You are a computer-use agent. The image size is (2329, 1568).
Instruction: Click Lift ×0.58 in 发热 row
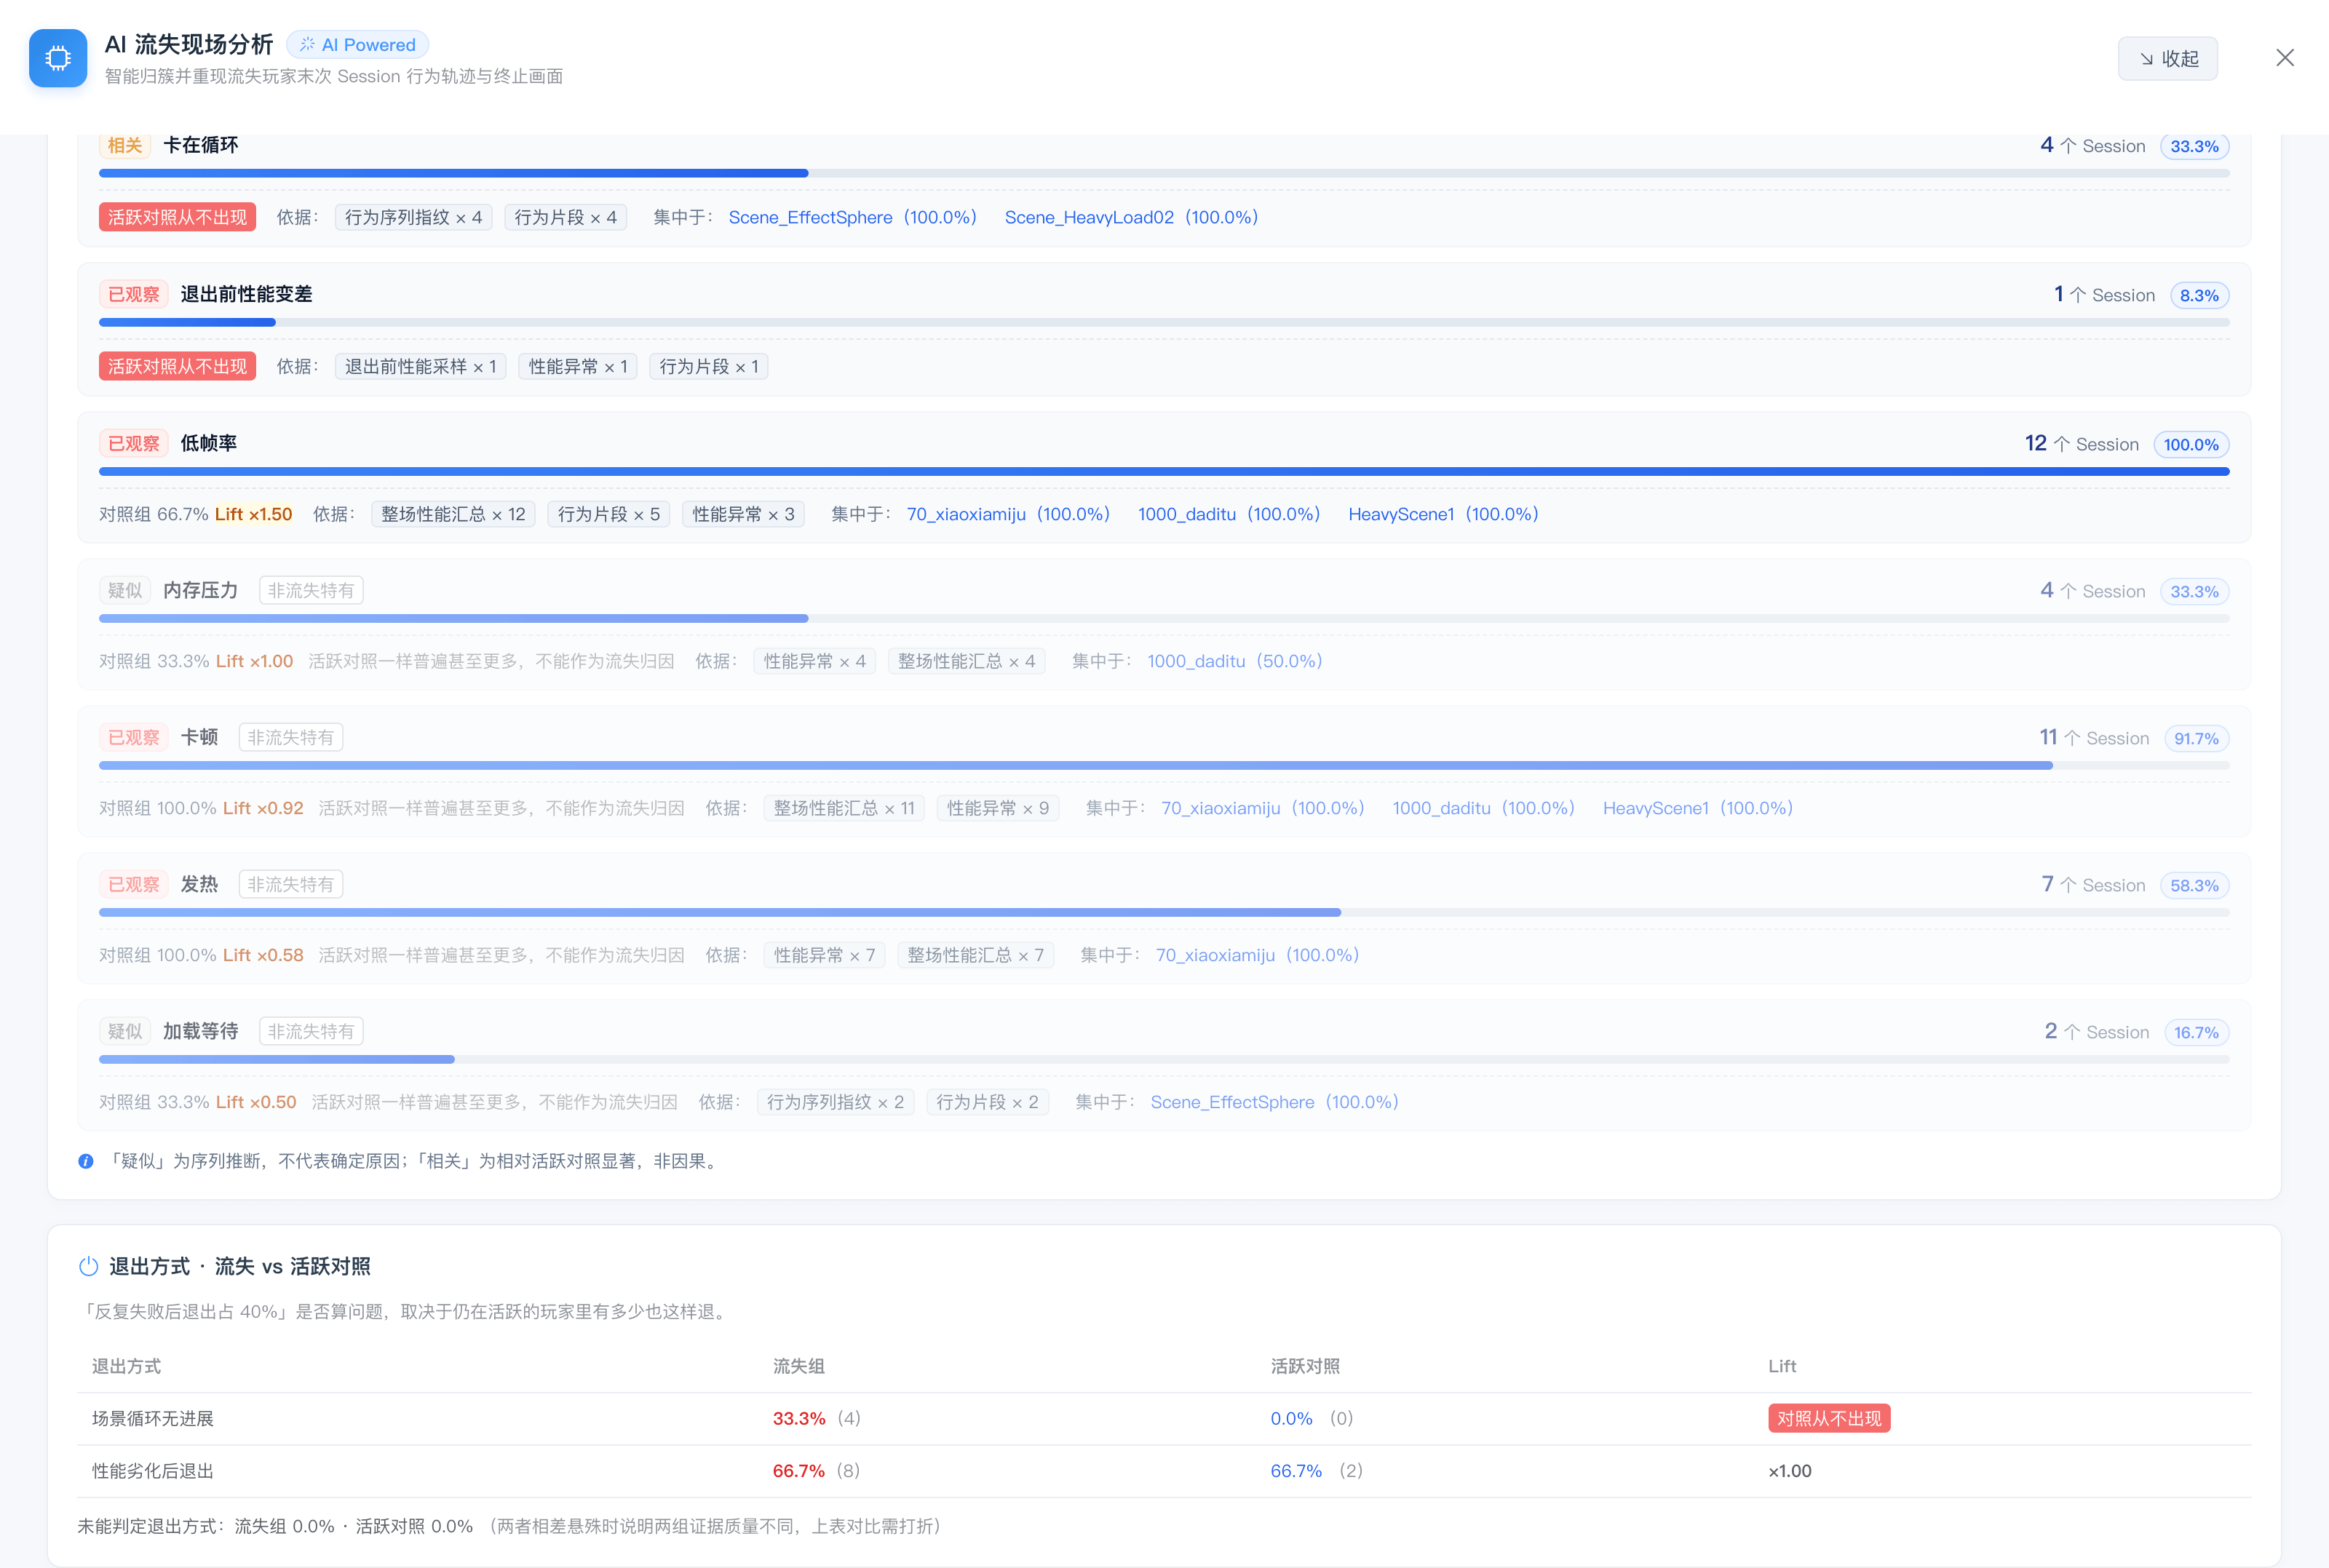[263, 955]
